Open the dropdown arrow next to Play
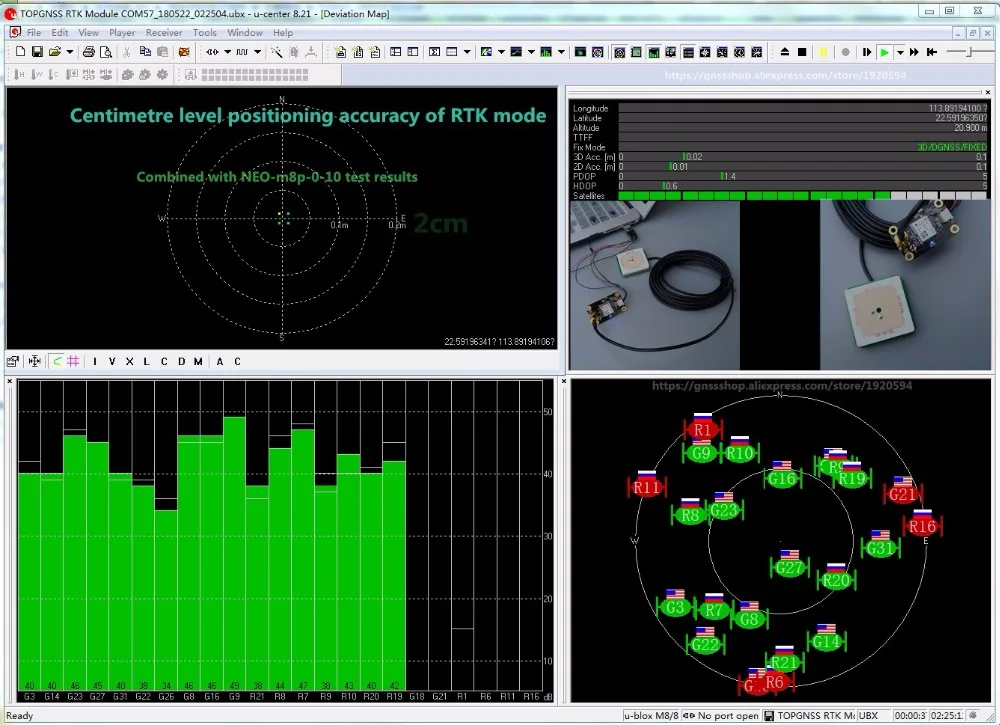Image resolution: width=1000 pixels, height=725 pixels. (900, 52)
